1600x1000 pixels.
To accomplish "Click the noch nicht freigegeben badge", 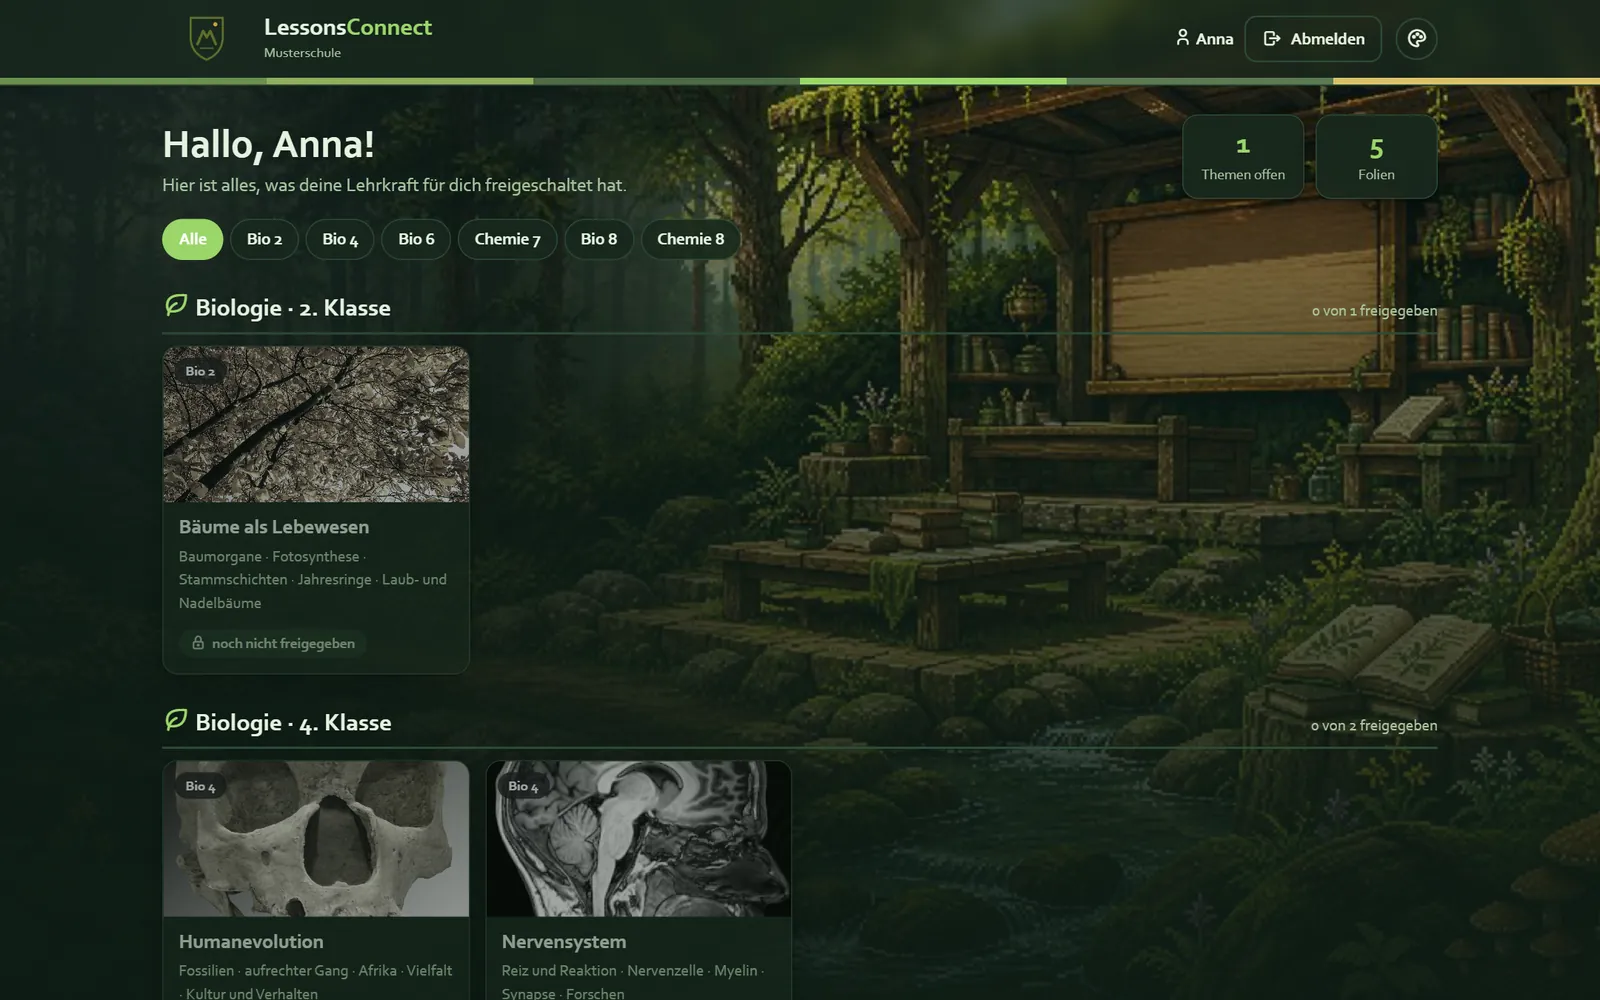I will [x=273, y=643].
